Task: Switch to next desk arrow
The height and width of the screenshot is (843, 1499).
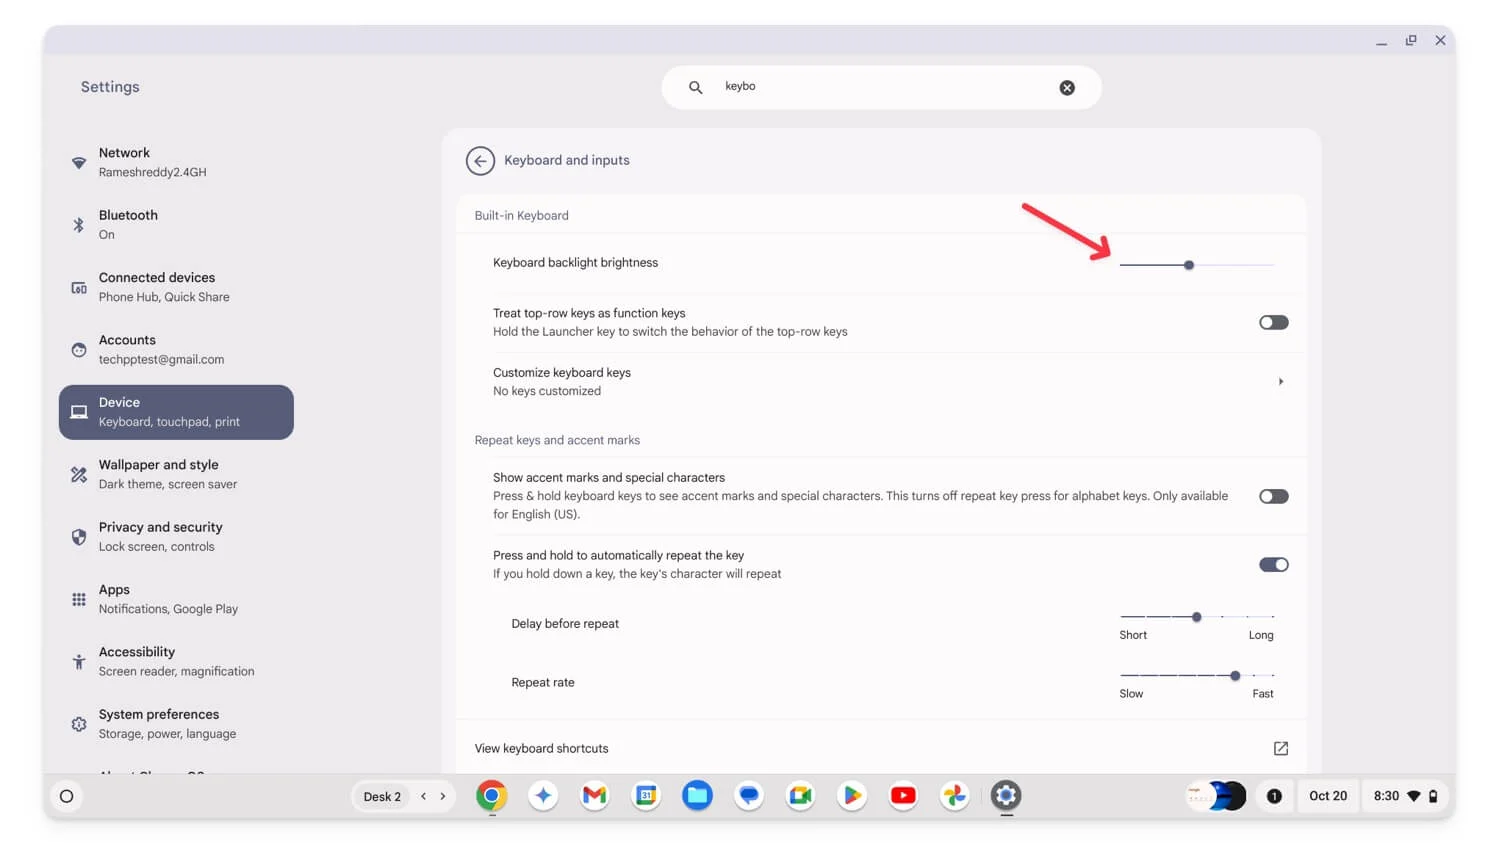Action: pos(443,797)
